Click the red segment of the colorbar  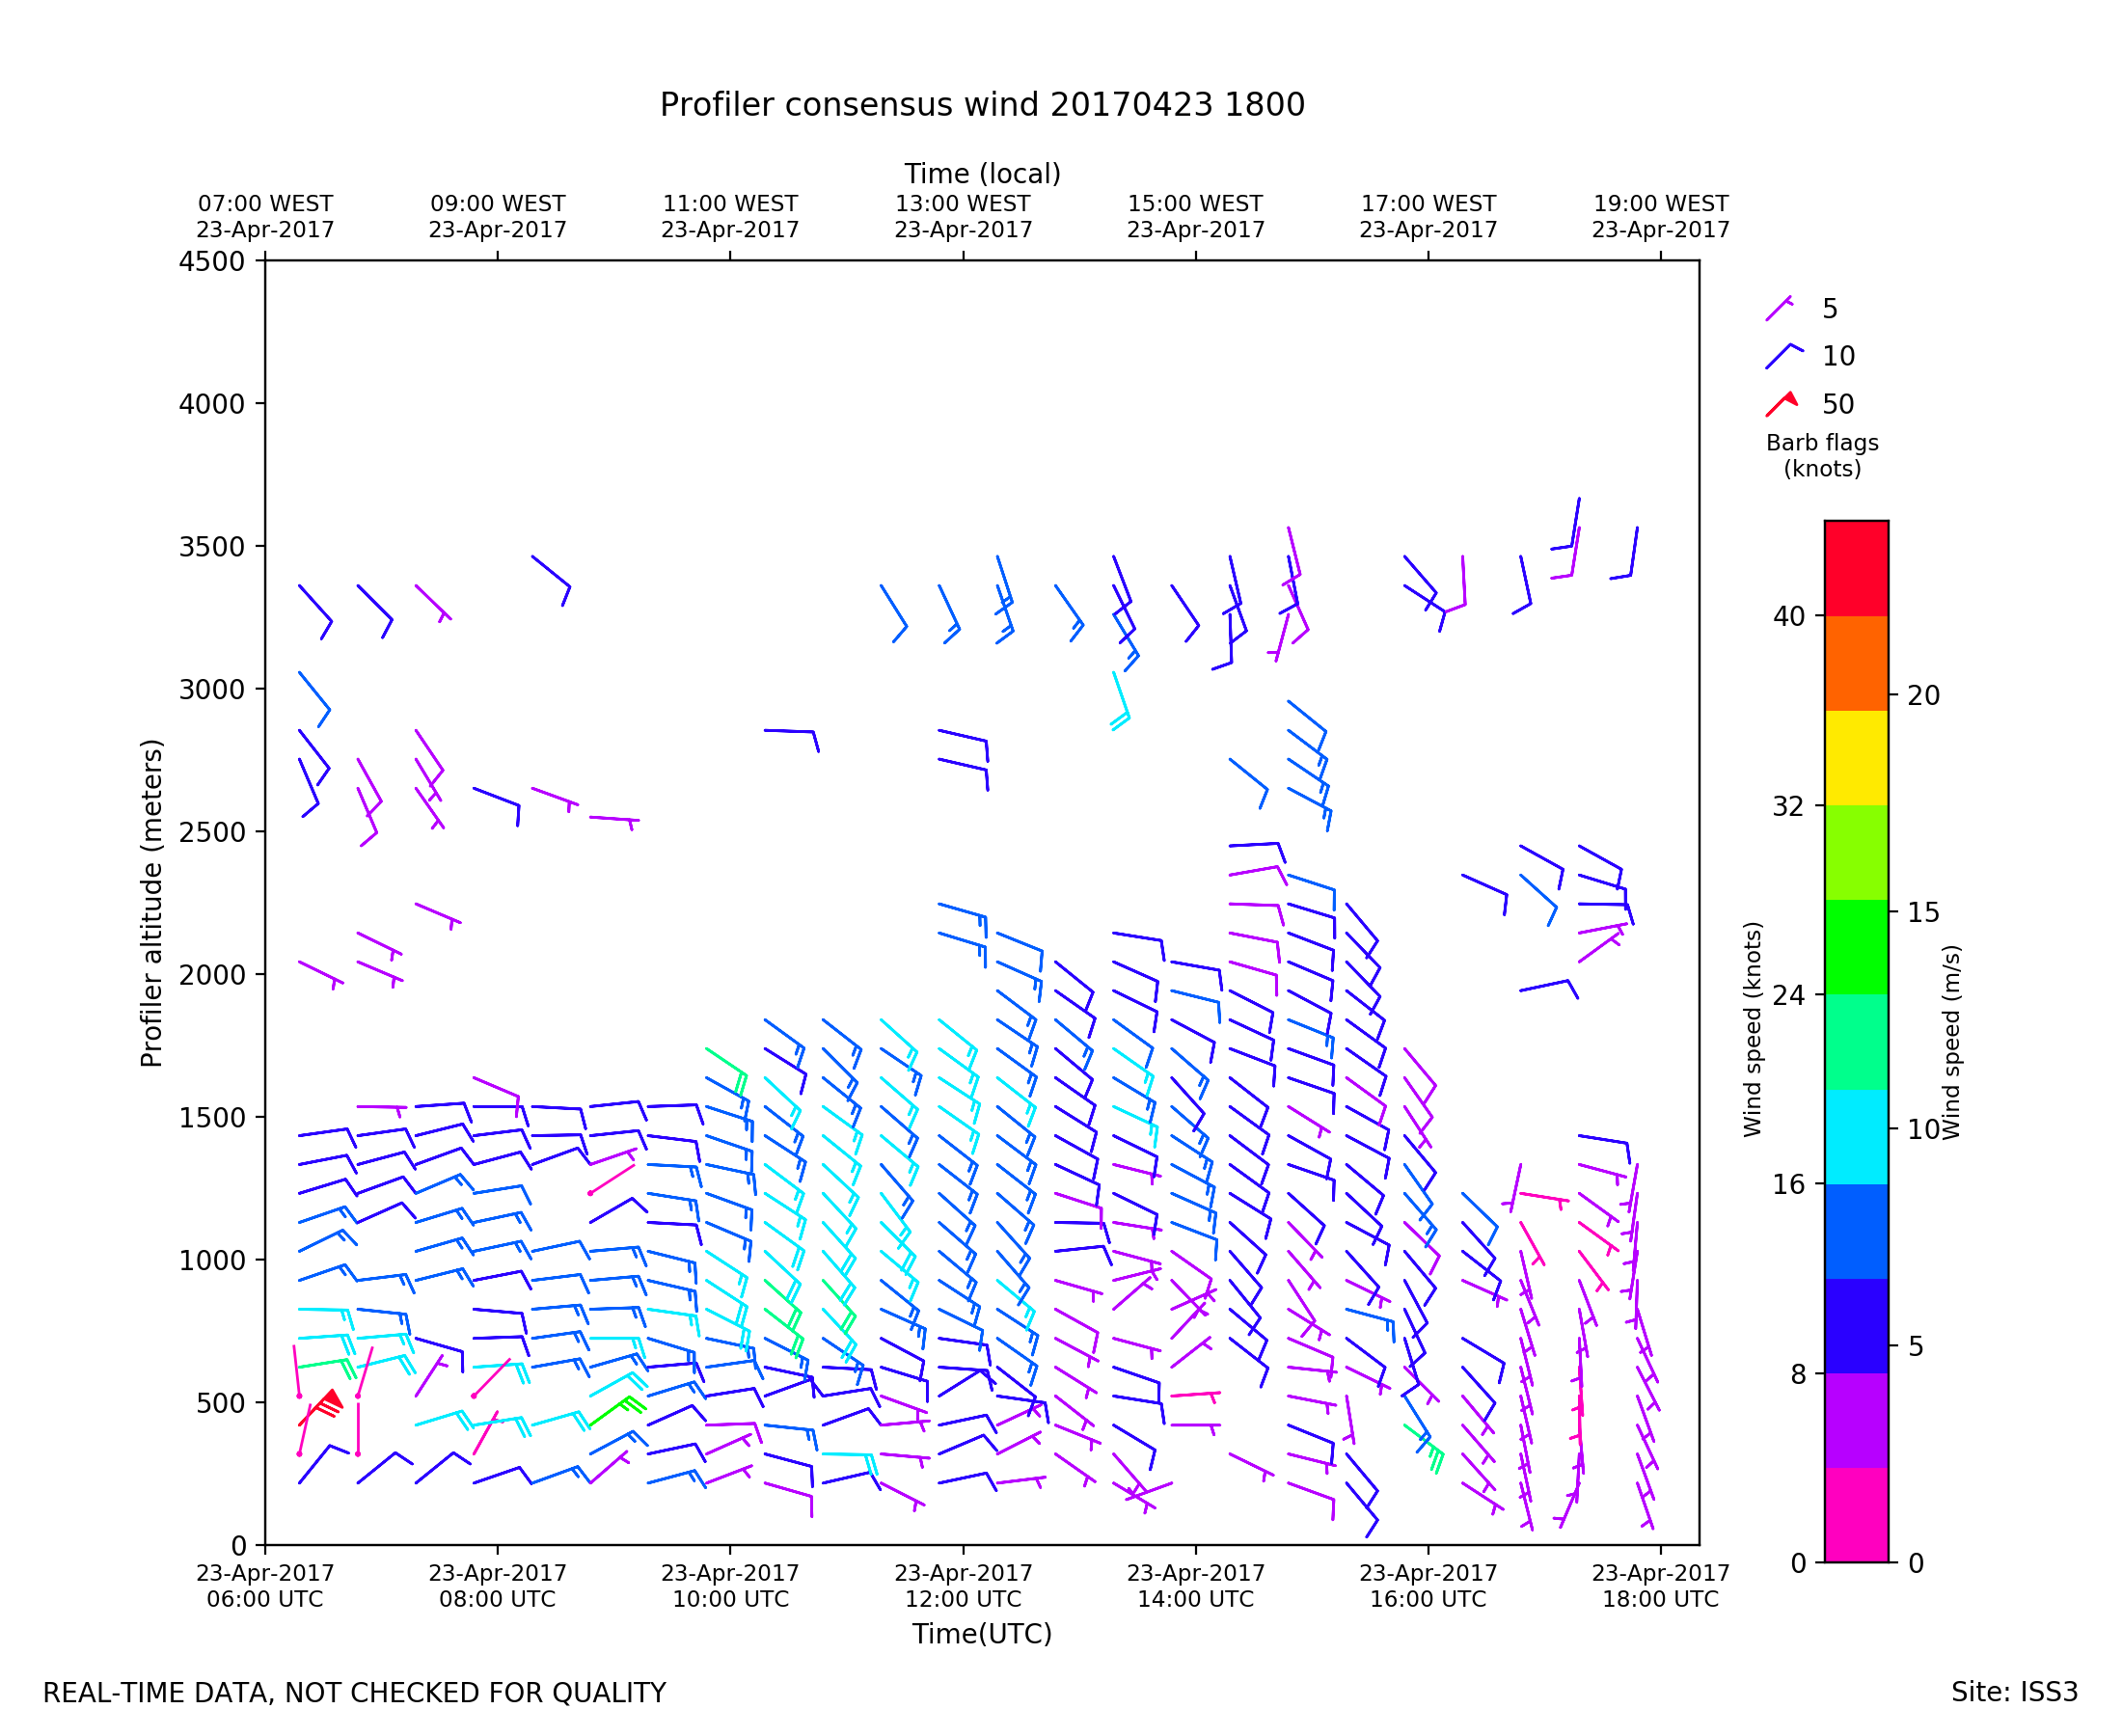(x=1856, y=567)
